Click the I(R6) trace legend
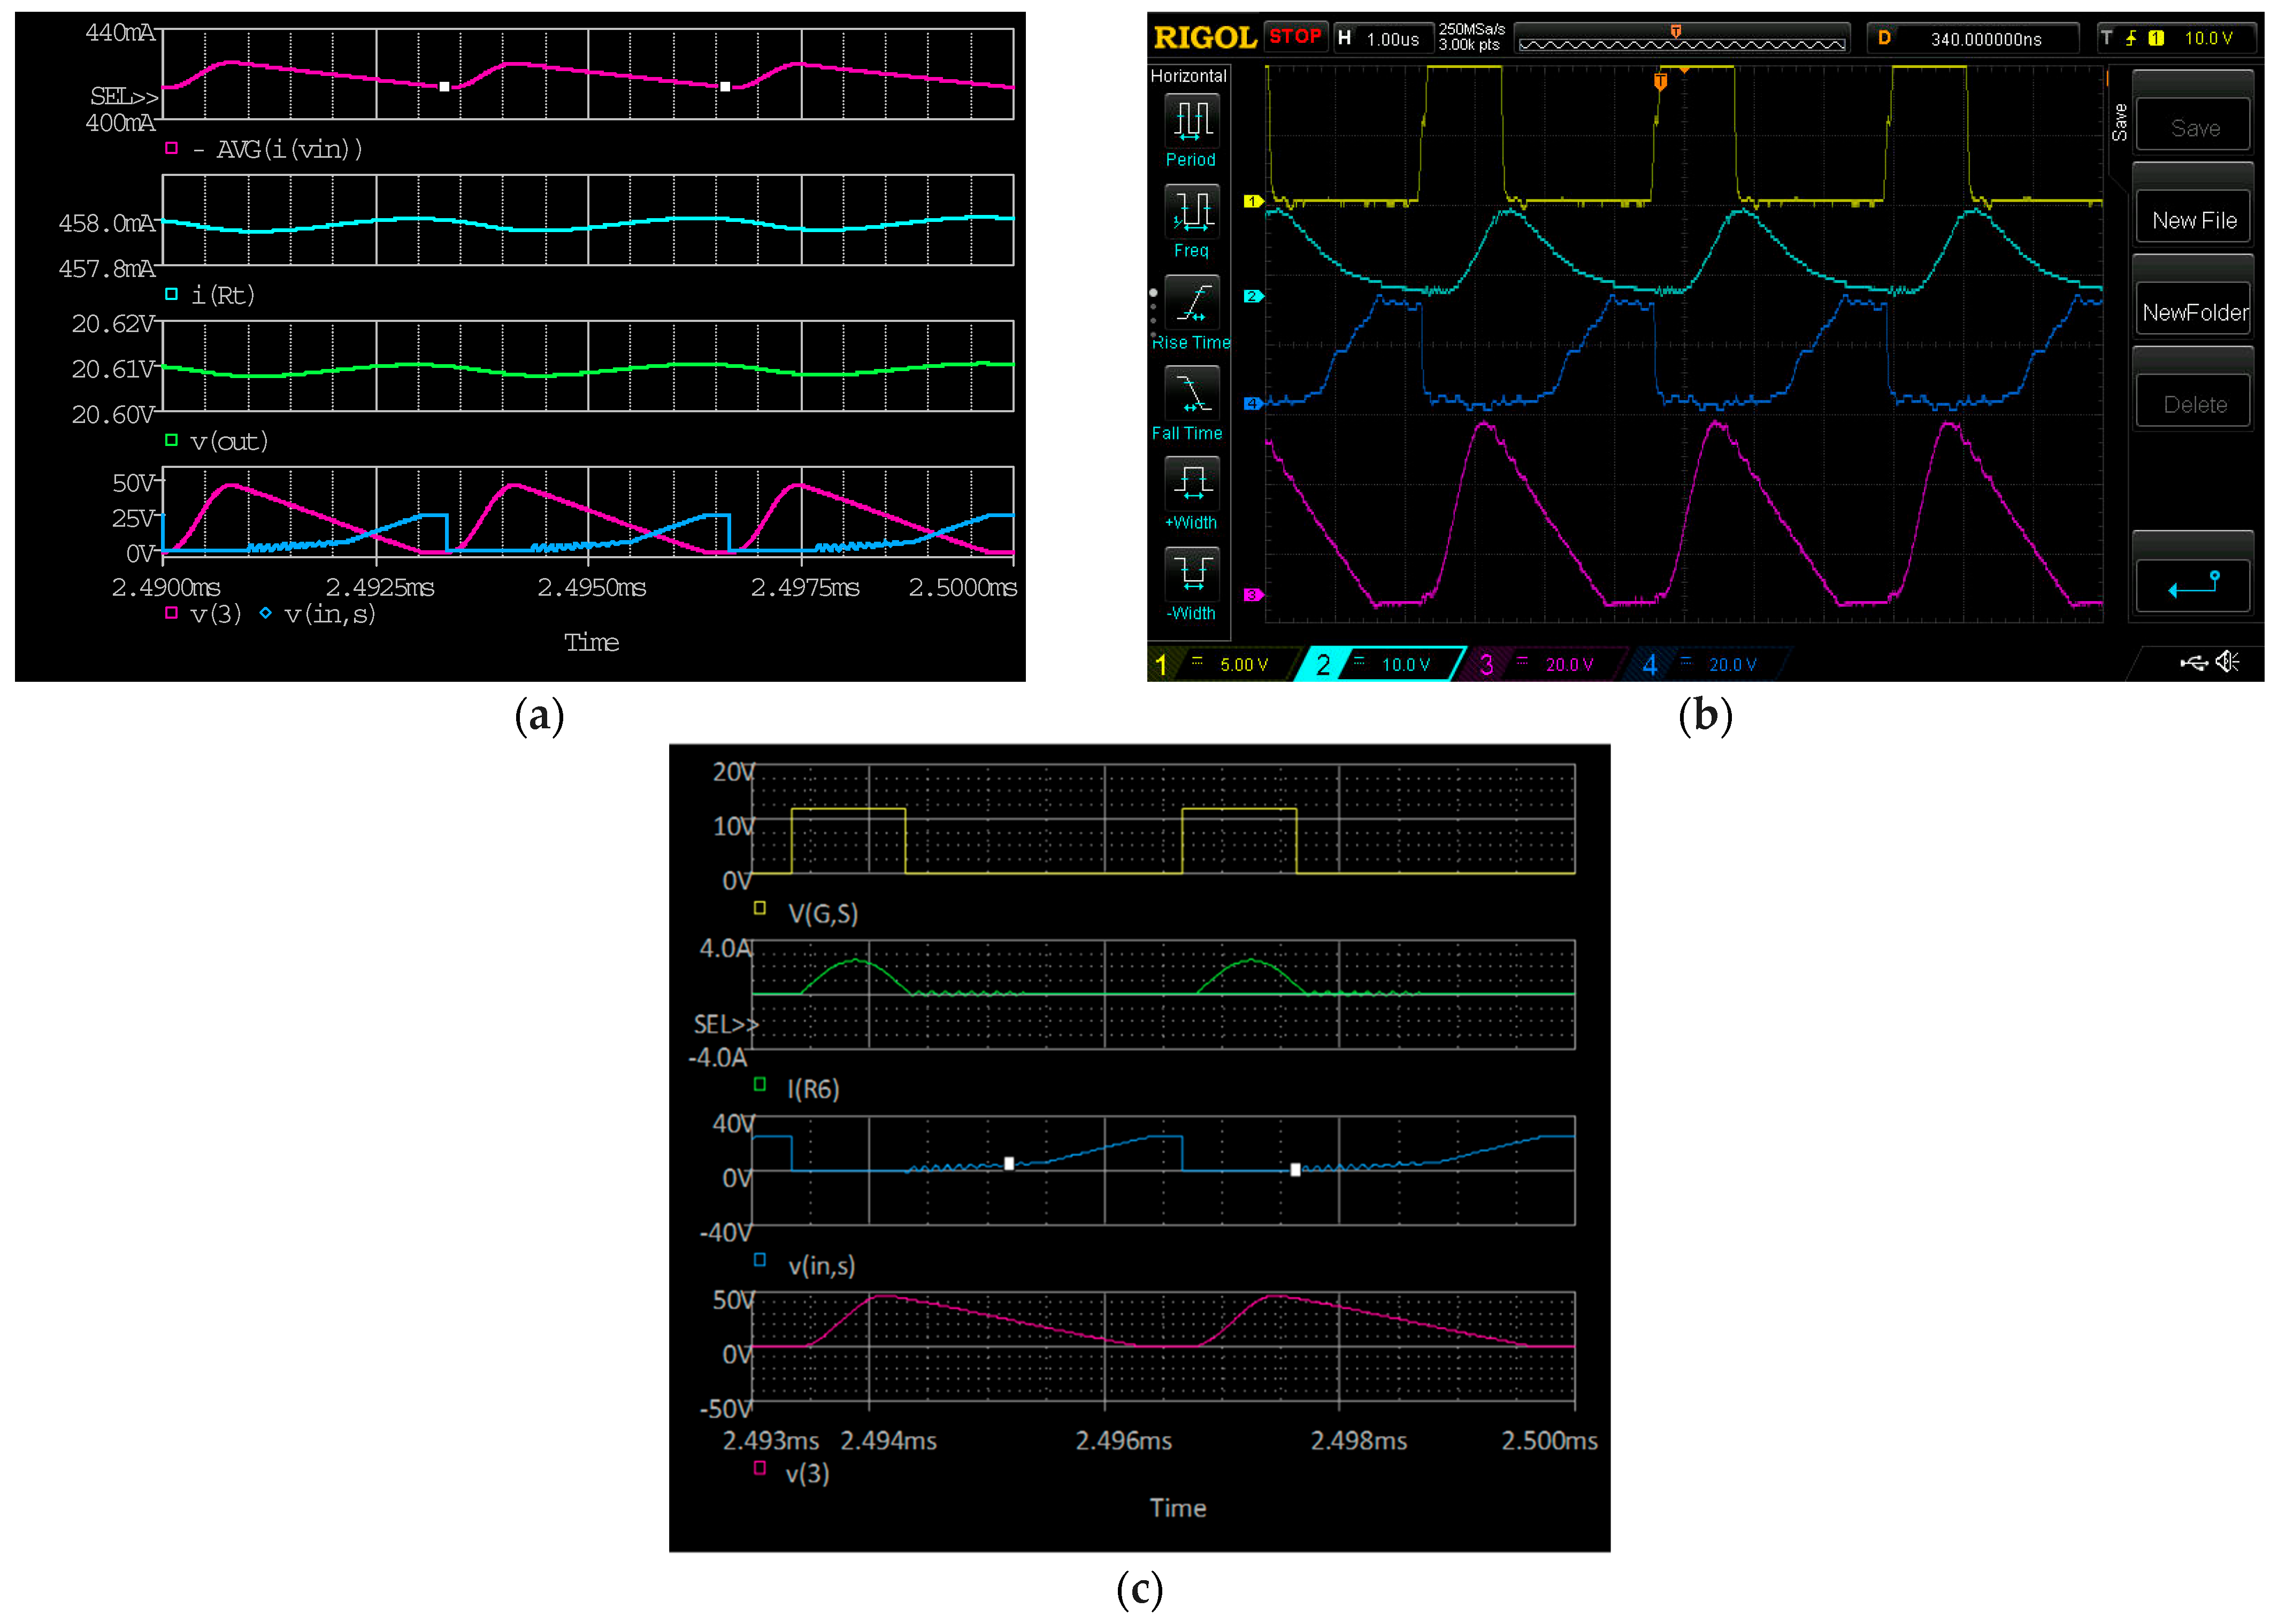Screen dimensions: 2278x1624 (813, 1089)
